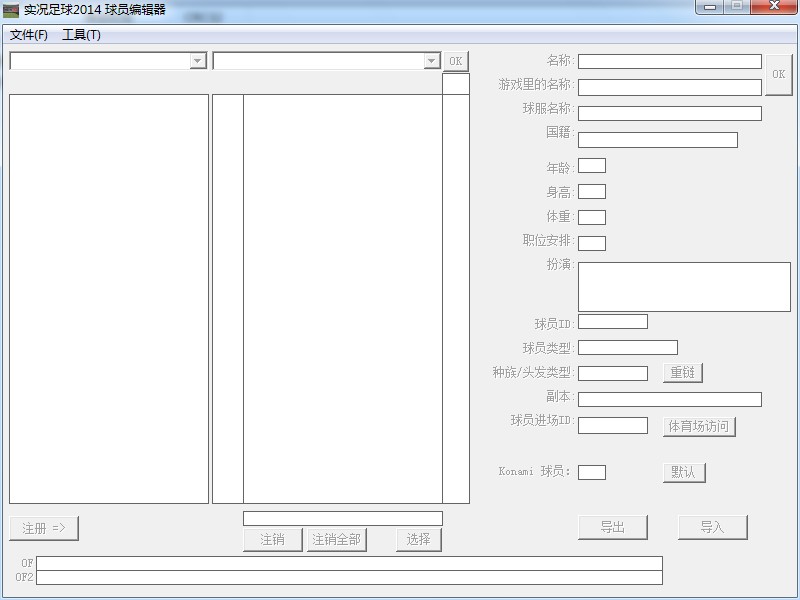Focus the 种族/头发类型 input field
800x600 pixels.
pos(613,373)
